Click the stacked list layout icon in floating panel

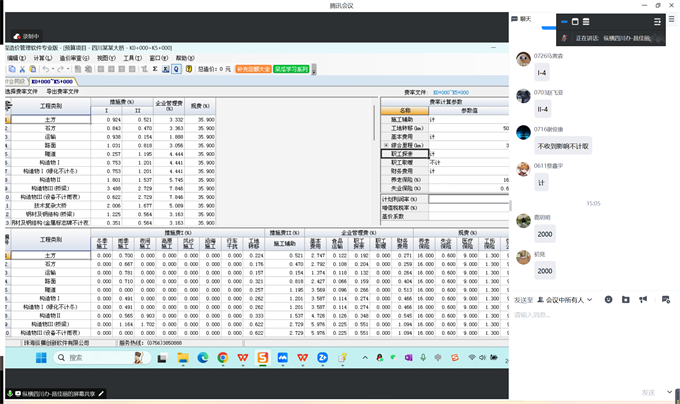pos(586,22)
